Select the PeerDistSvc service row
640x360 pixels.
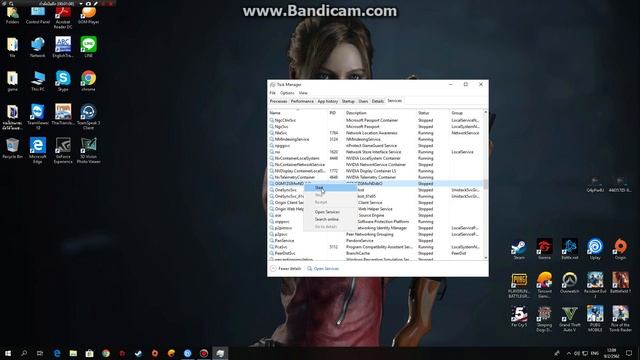coord(376,253)
